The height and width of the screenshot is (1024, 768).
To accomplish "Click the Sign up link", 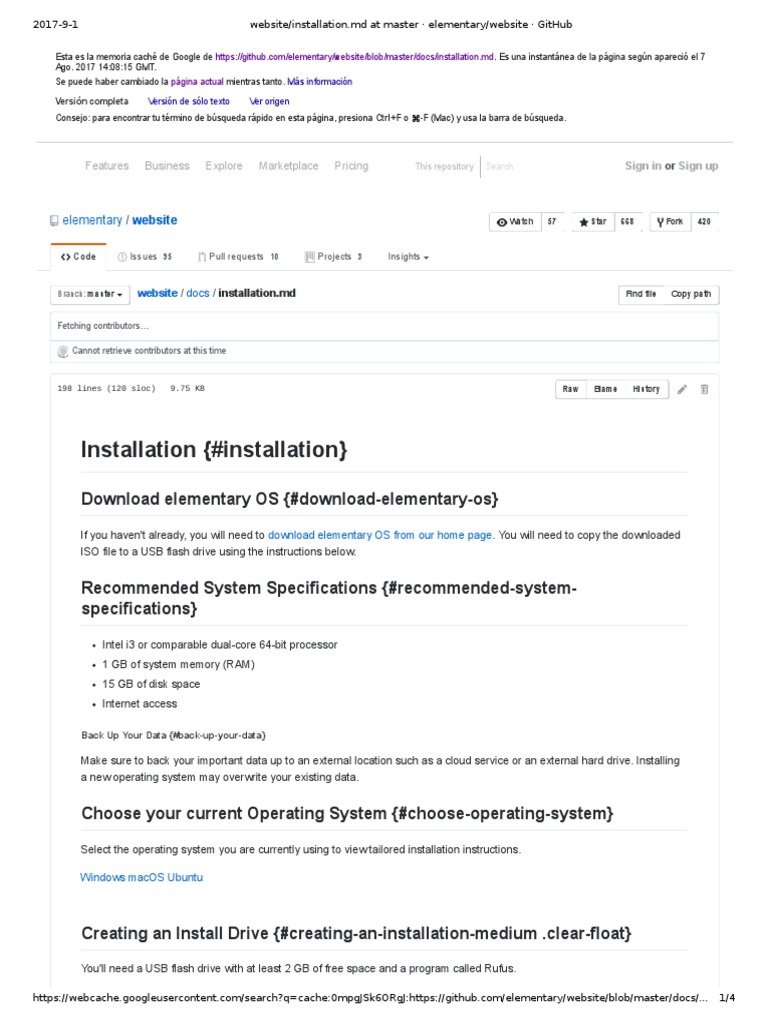I will [x=698, y=166].
